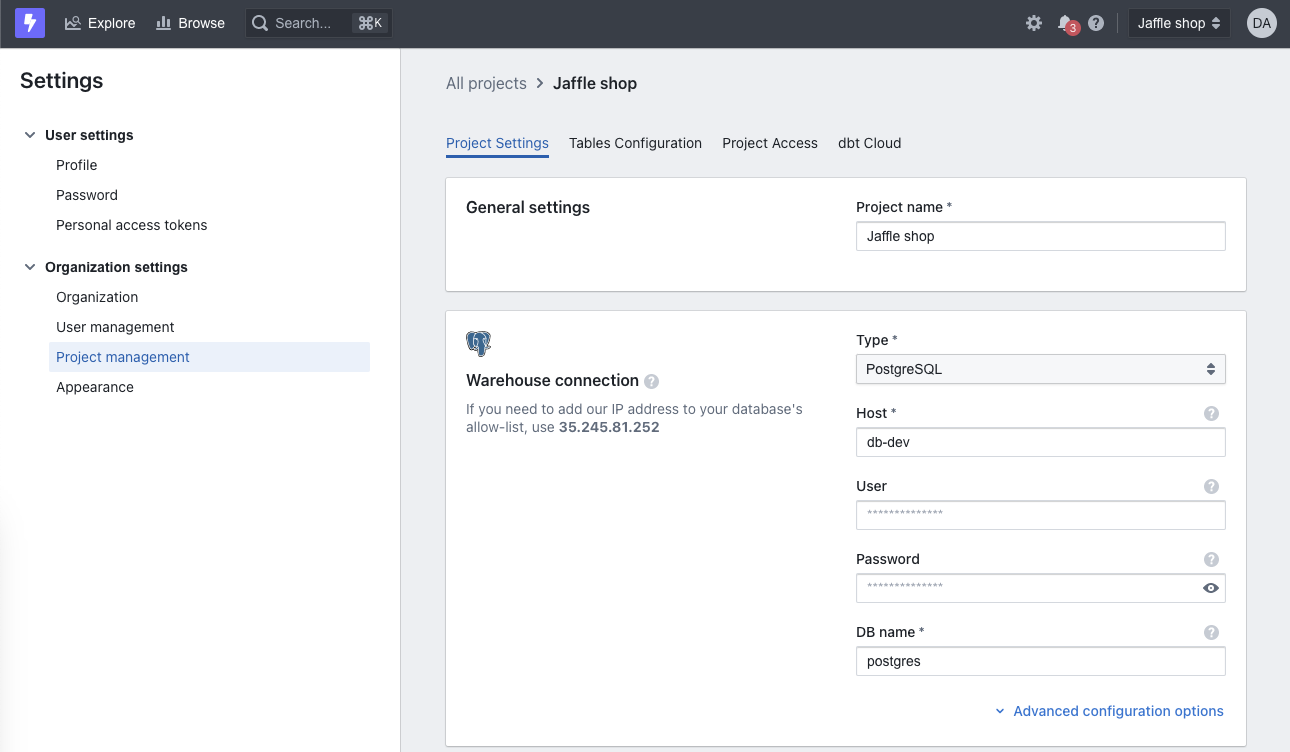The height and width of the screenshot is (752, 1290).
Task: Open the Jaffle shop project switcher
Action: 1179,23
